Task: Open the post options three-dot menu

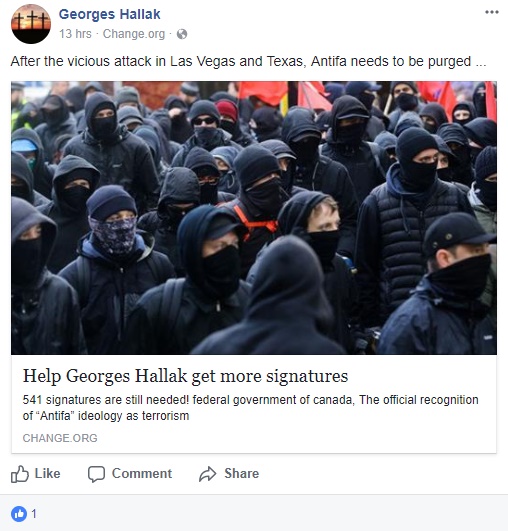Action: [491, 12]
